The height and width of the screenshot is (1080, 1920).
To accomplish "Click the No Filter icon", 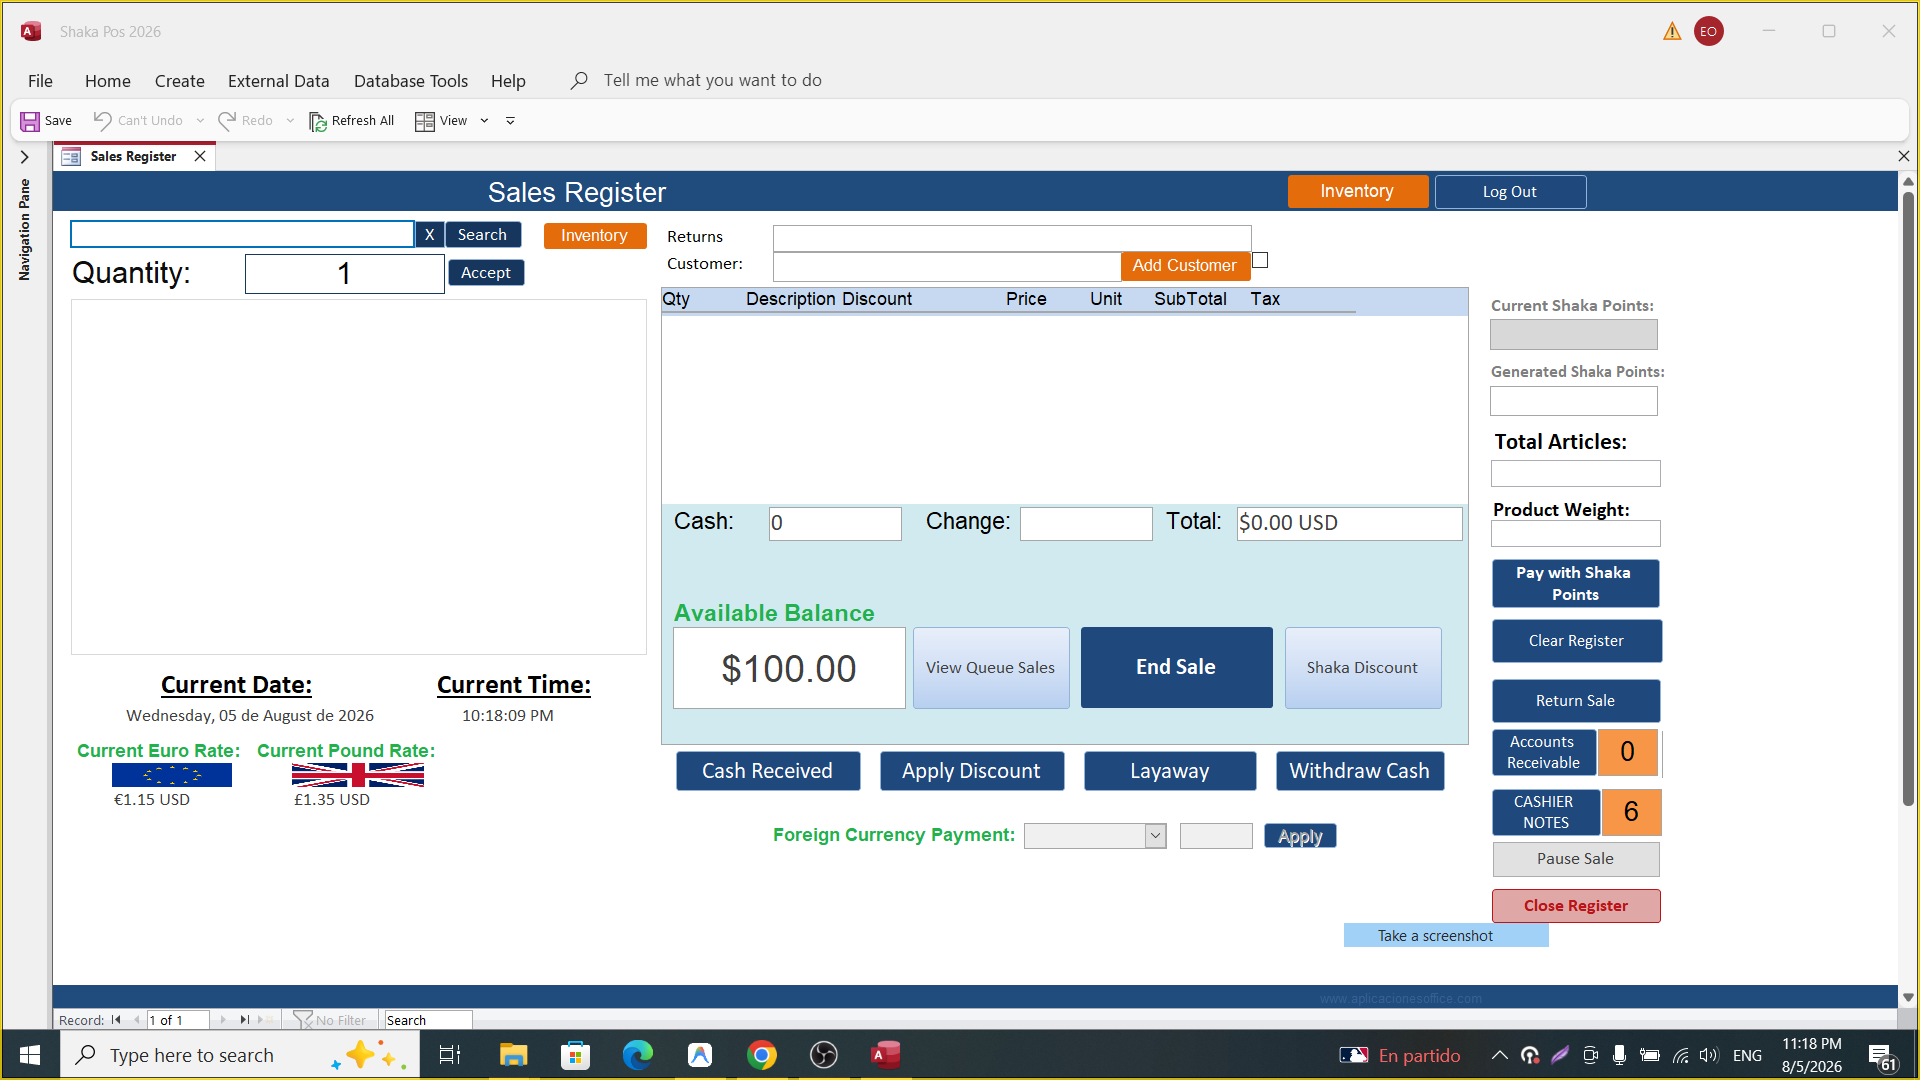I will pos(303,1020).
